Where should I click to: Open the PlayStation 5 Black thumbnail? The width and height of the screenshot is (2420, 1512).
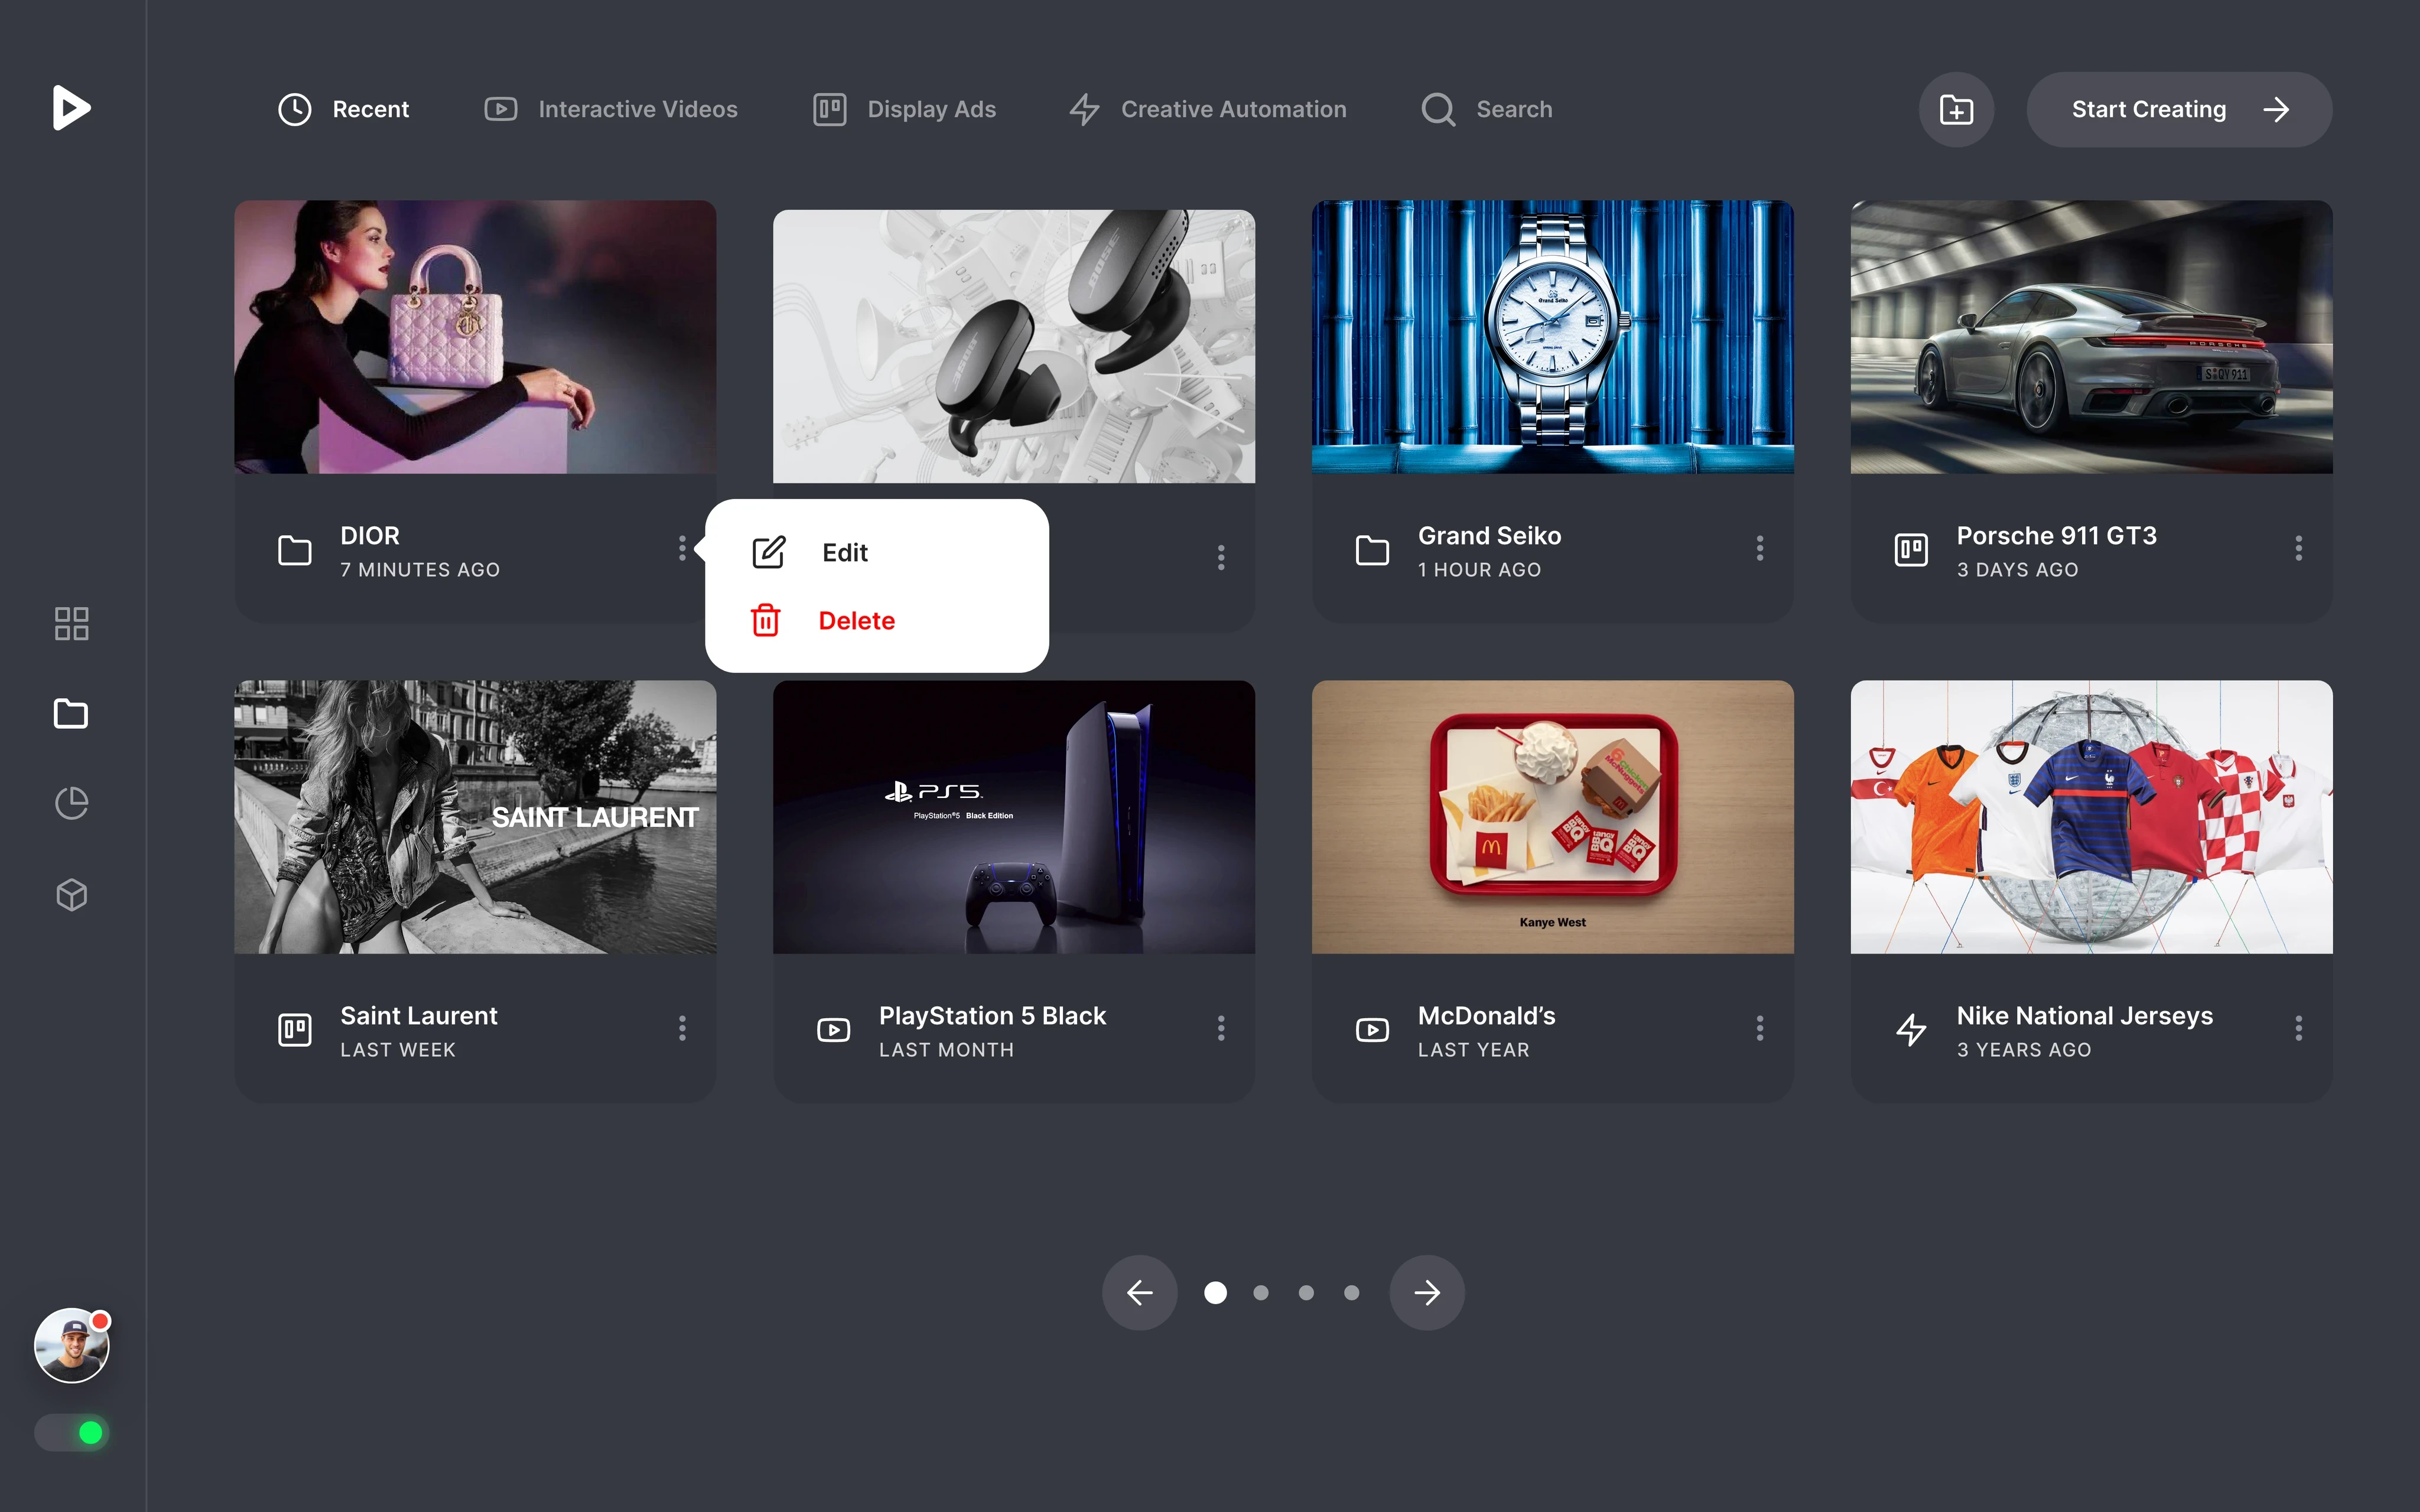pyautogui.click(x=1013, y=817)
